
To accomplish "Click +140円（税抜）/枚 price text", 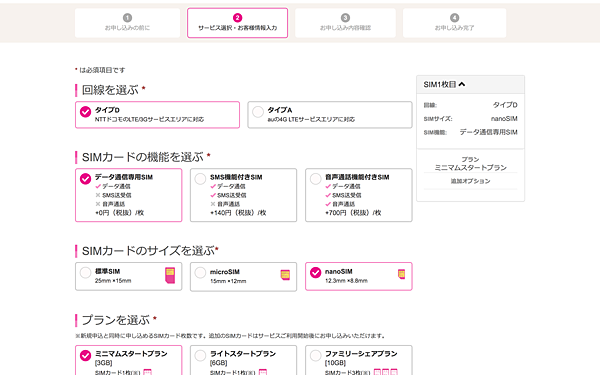I will [238, 213].
